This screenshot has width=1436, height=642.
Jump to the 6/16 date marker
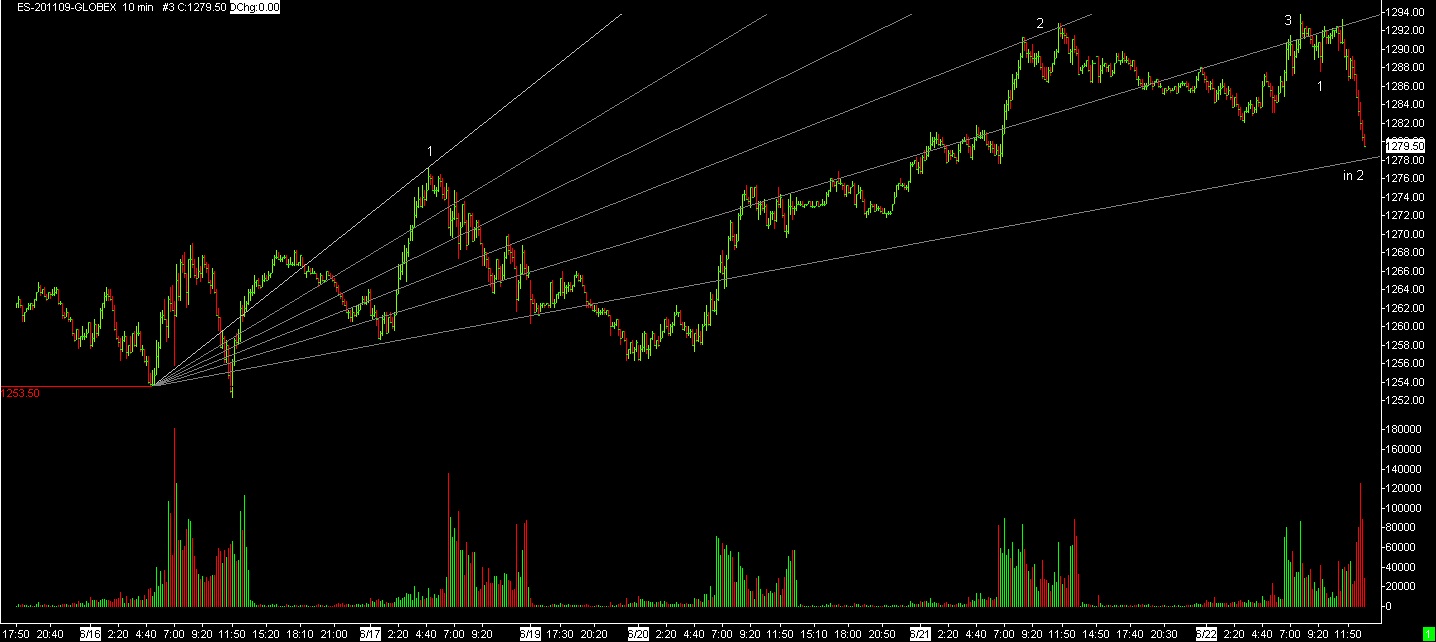point(90,634)
